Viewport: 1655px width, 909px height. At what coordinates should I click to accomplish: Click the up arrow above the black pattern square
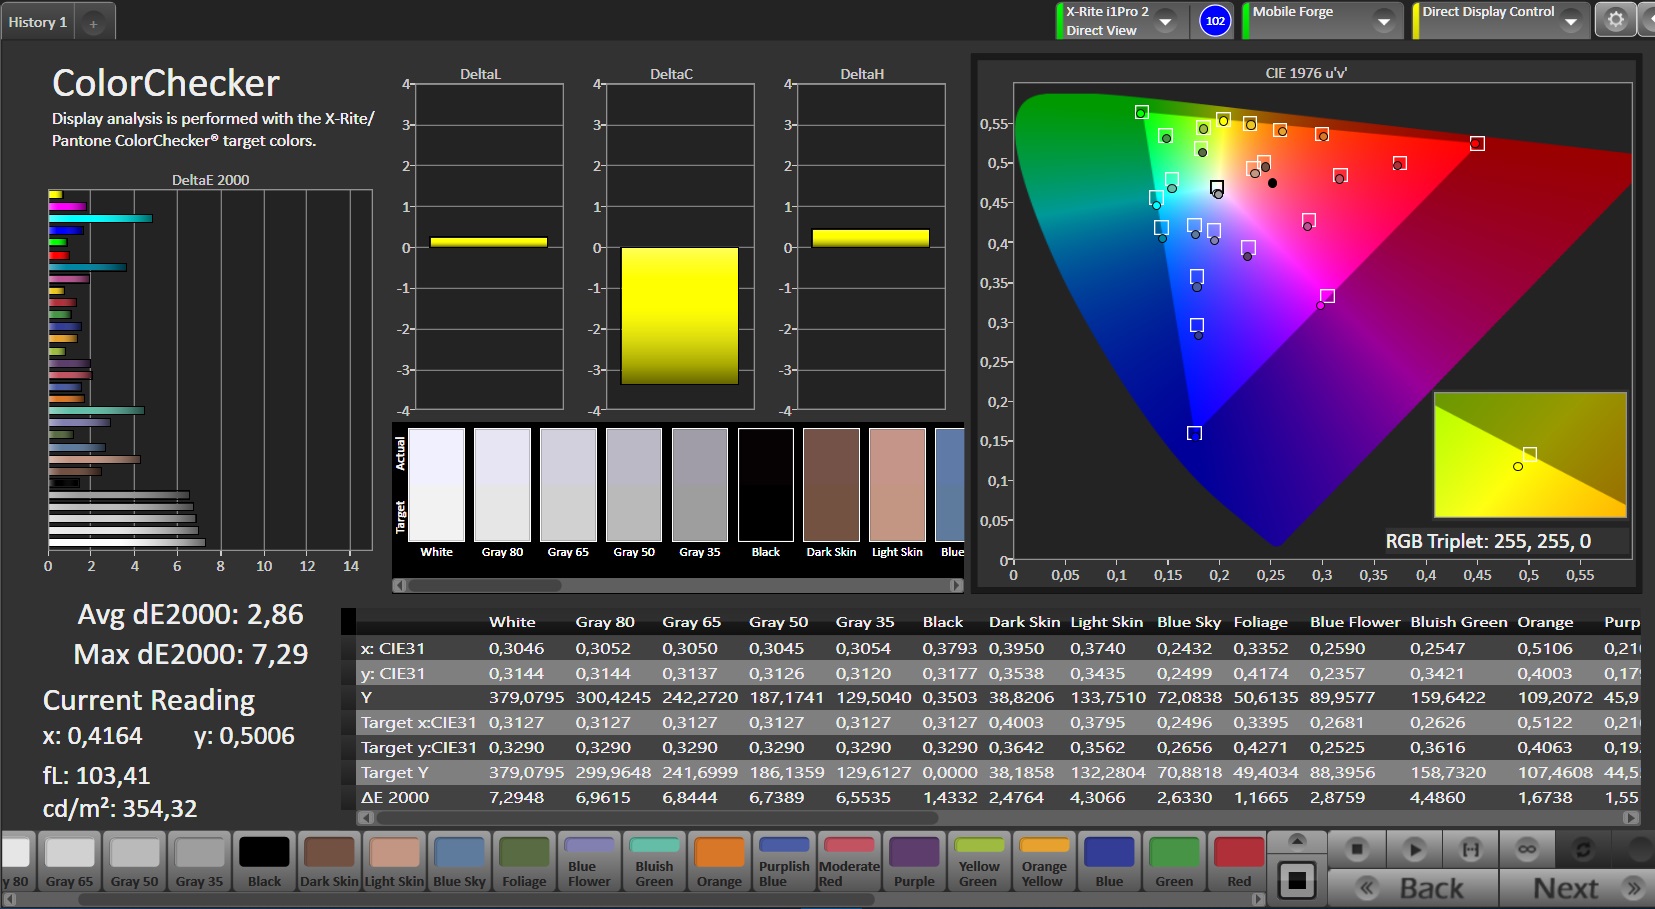point(1297,840)
